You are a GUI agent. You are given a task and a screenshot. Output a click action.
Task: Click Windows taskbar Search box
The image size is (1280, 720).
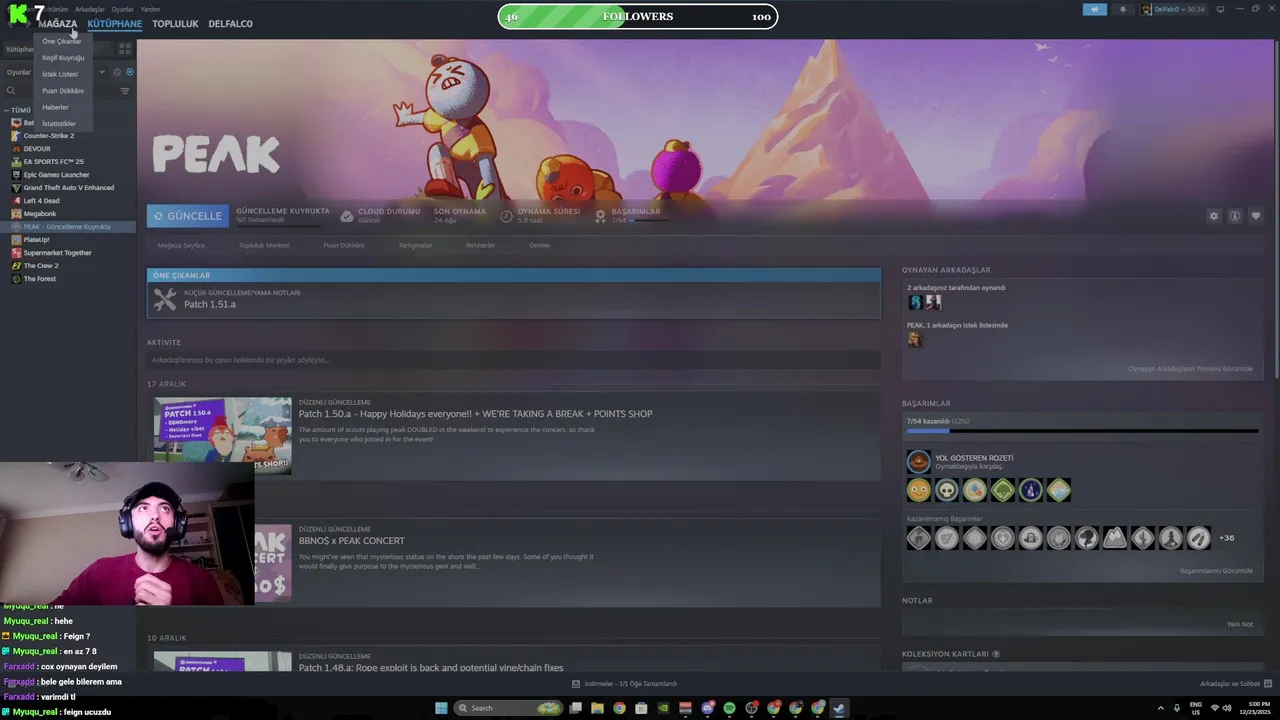click(508, 708)
